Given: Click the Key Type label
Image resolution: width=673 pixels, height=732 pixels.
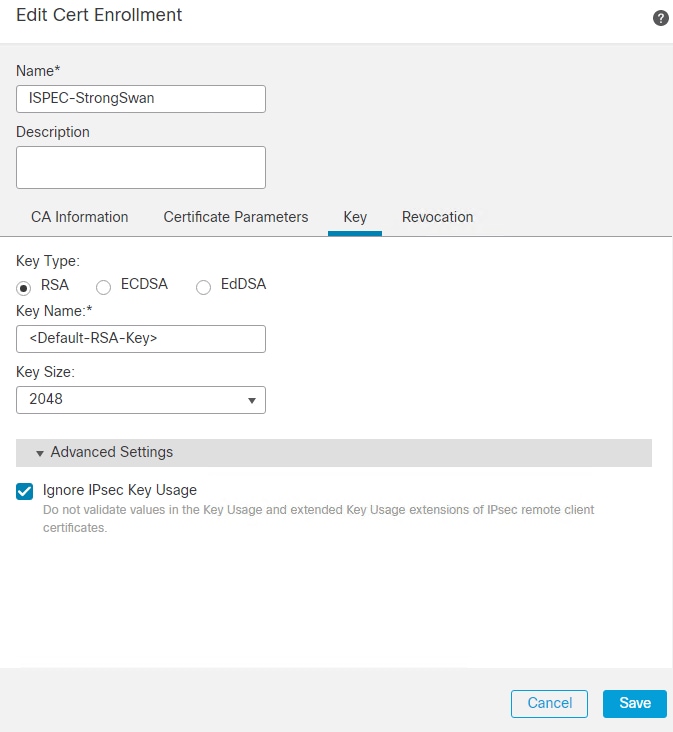Looking at the screenshot, I should (48, 261).
